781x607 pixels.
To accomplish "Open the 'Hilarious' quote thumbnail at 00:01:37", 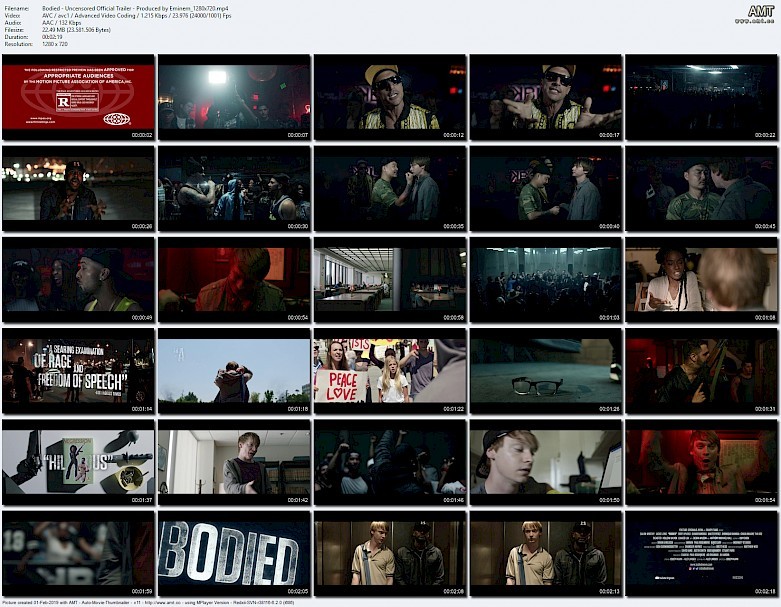I will 78,462.
